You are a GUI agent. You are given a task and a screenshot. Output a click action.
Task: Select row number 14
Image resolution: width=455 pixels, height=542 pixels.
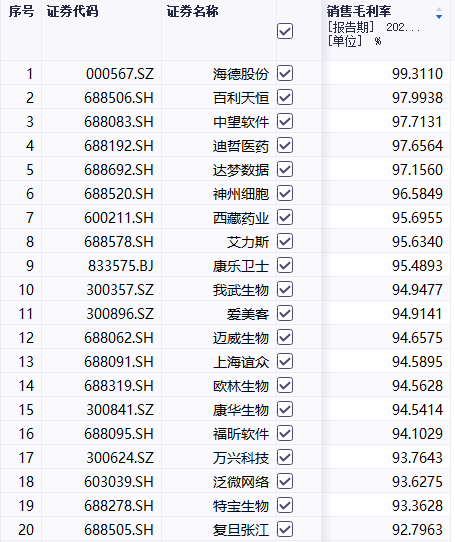26,385
